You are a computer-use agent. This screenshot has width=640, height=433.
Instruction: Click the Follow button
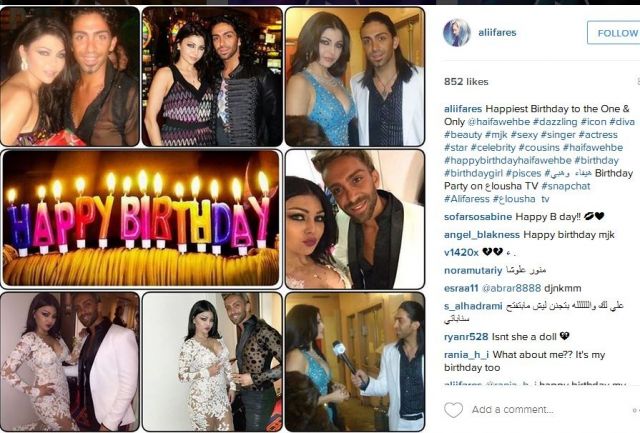click(x=614, y=33)
